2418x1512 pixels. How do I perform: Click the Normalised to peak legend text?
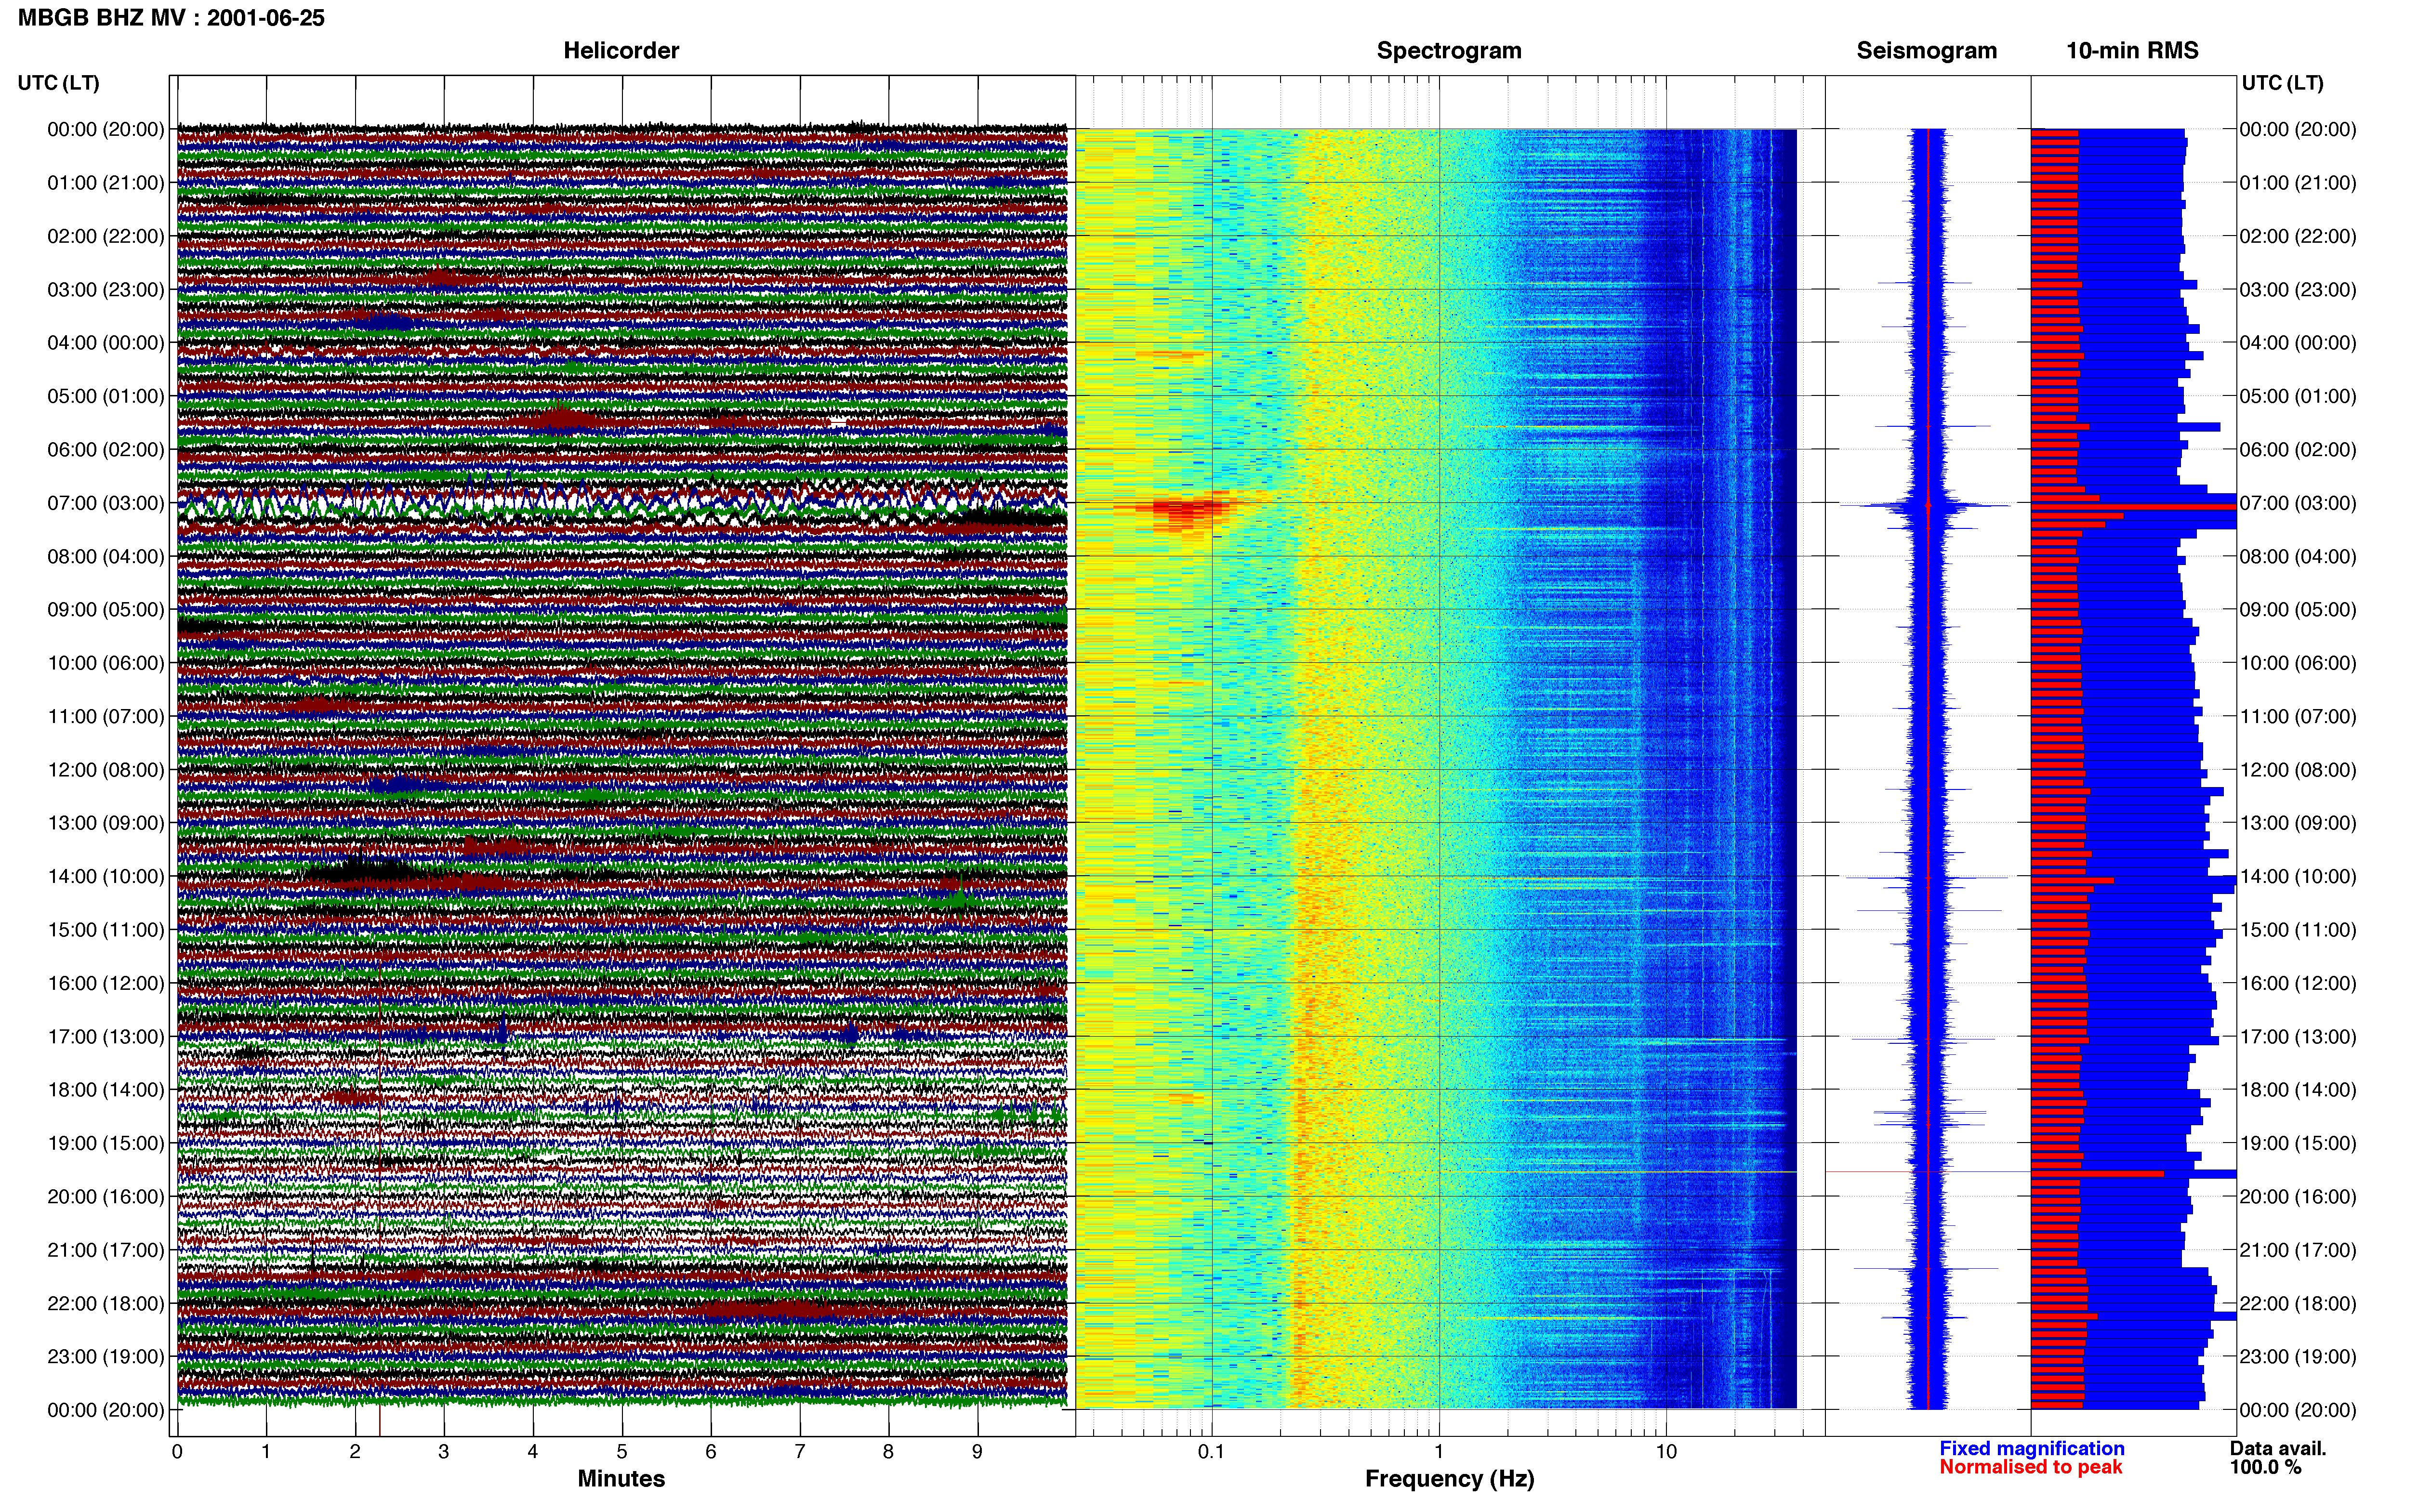2031,1467
